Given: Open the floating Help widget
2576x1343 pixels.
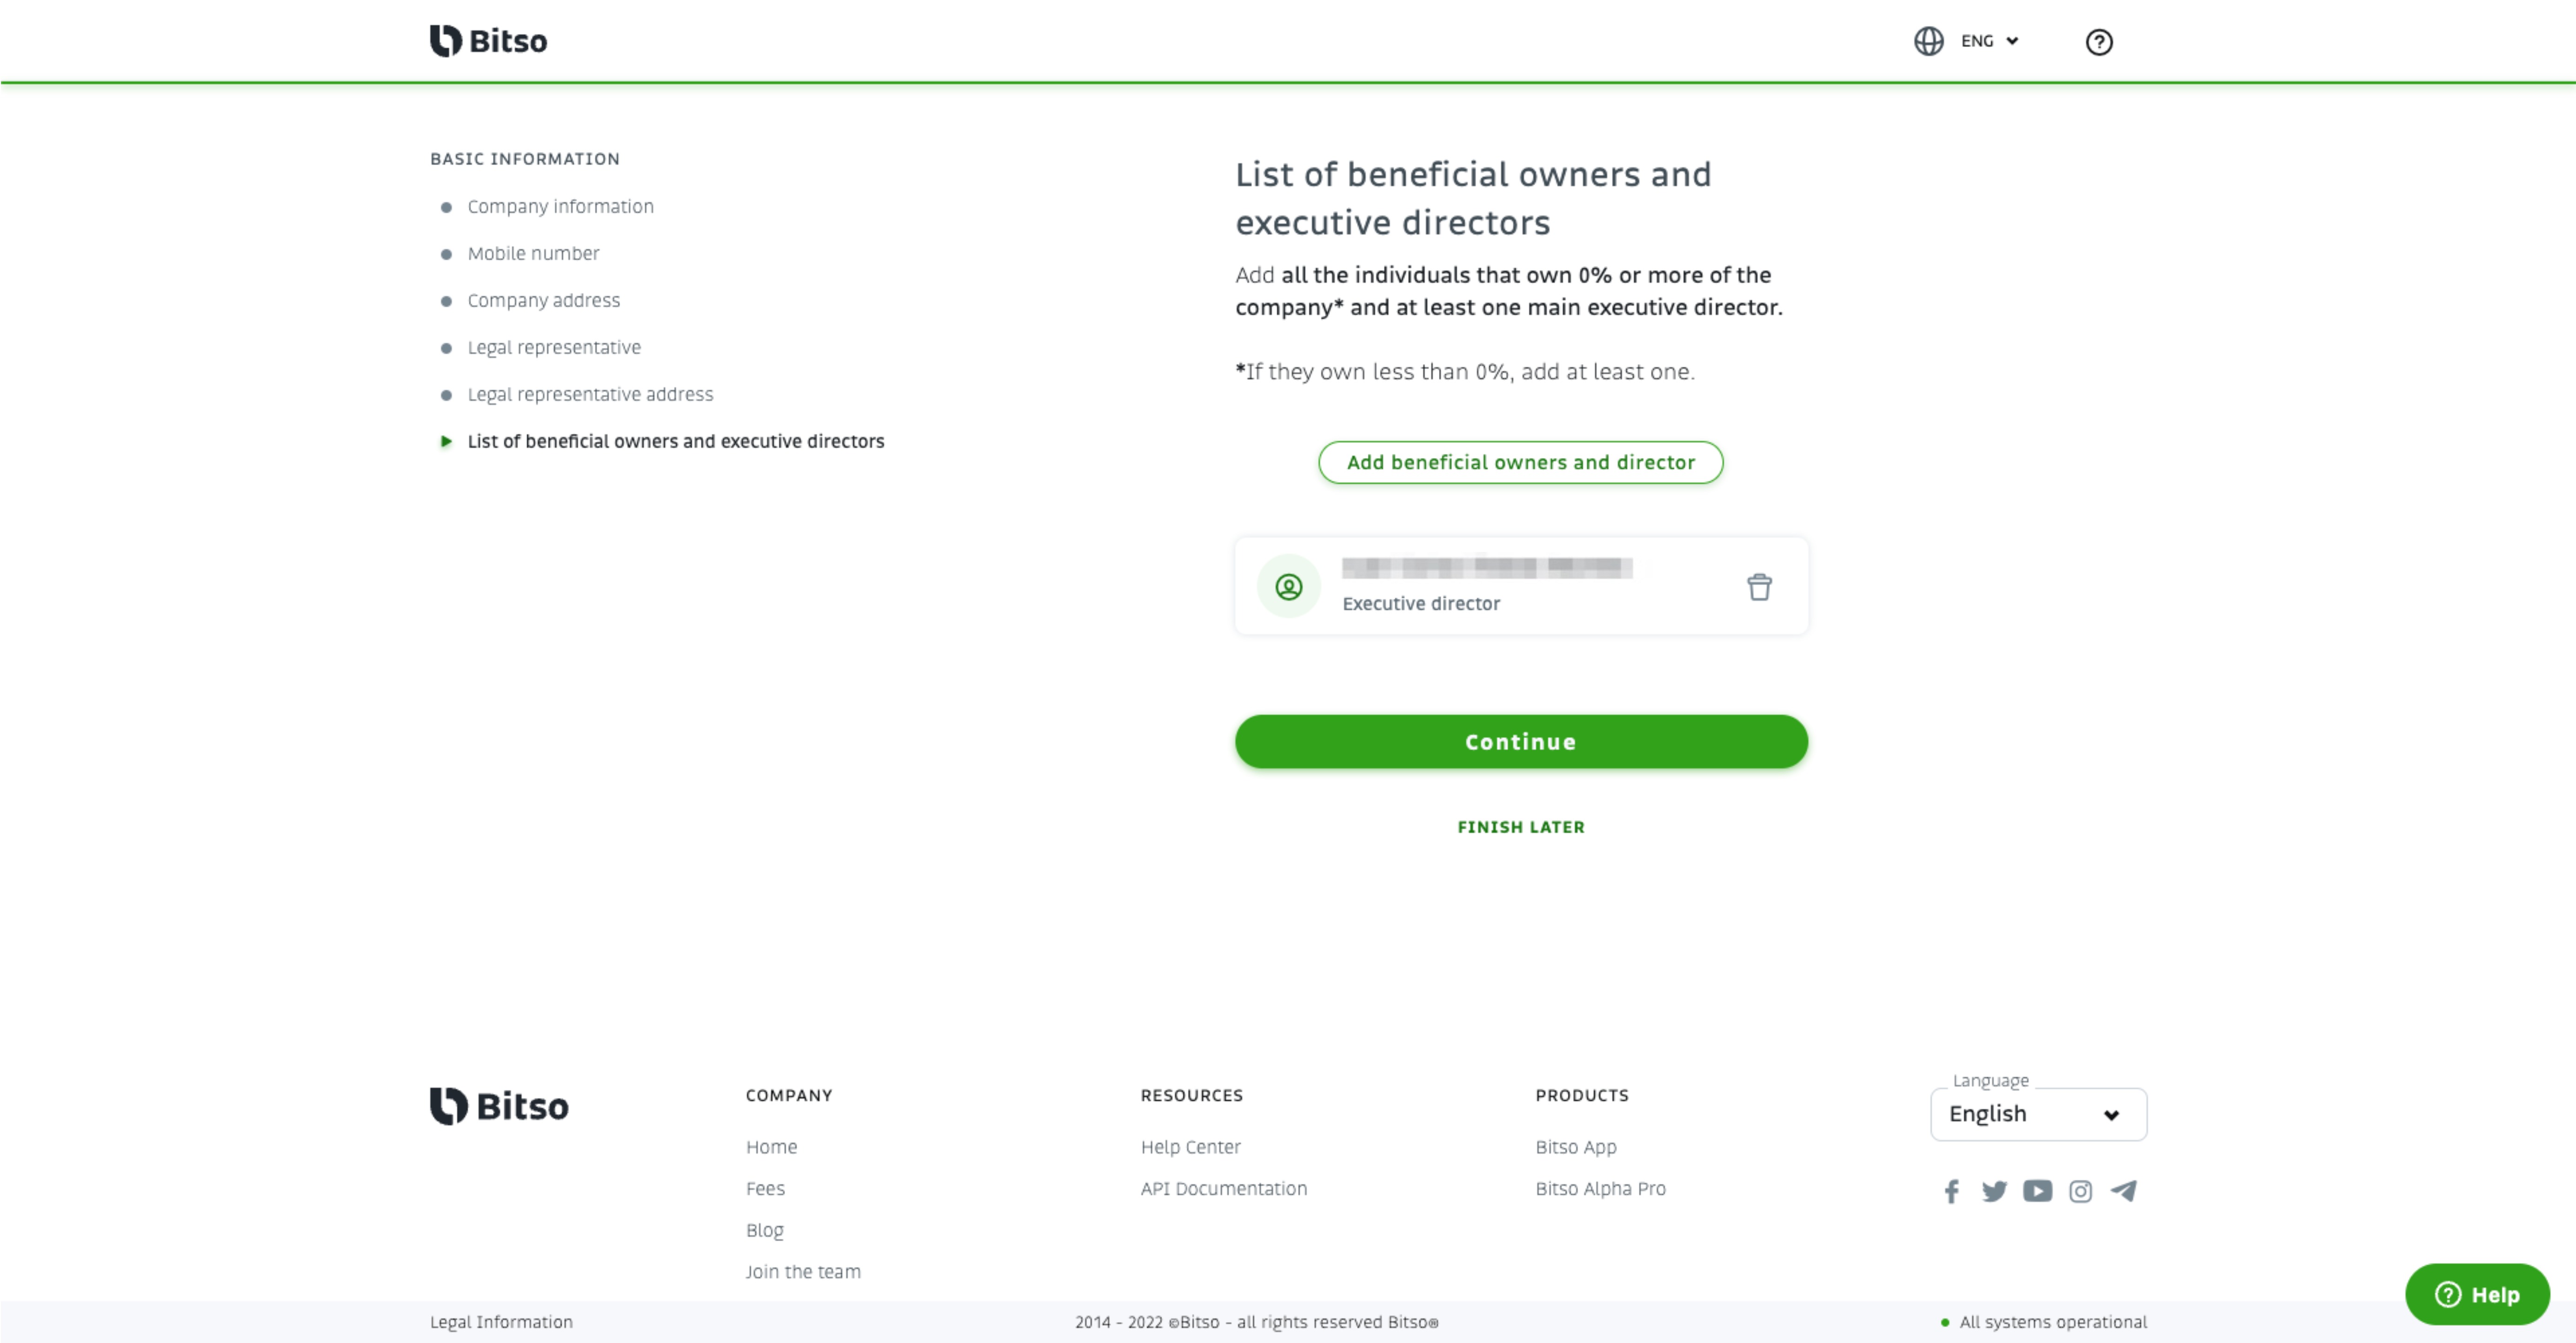Looking at the screenshot, I should pos(2477,1294).
